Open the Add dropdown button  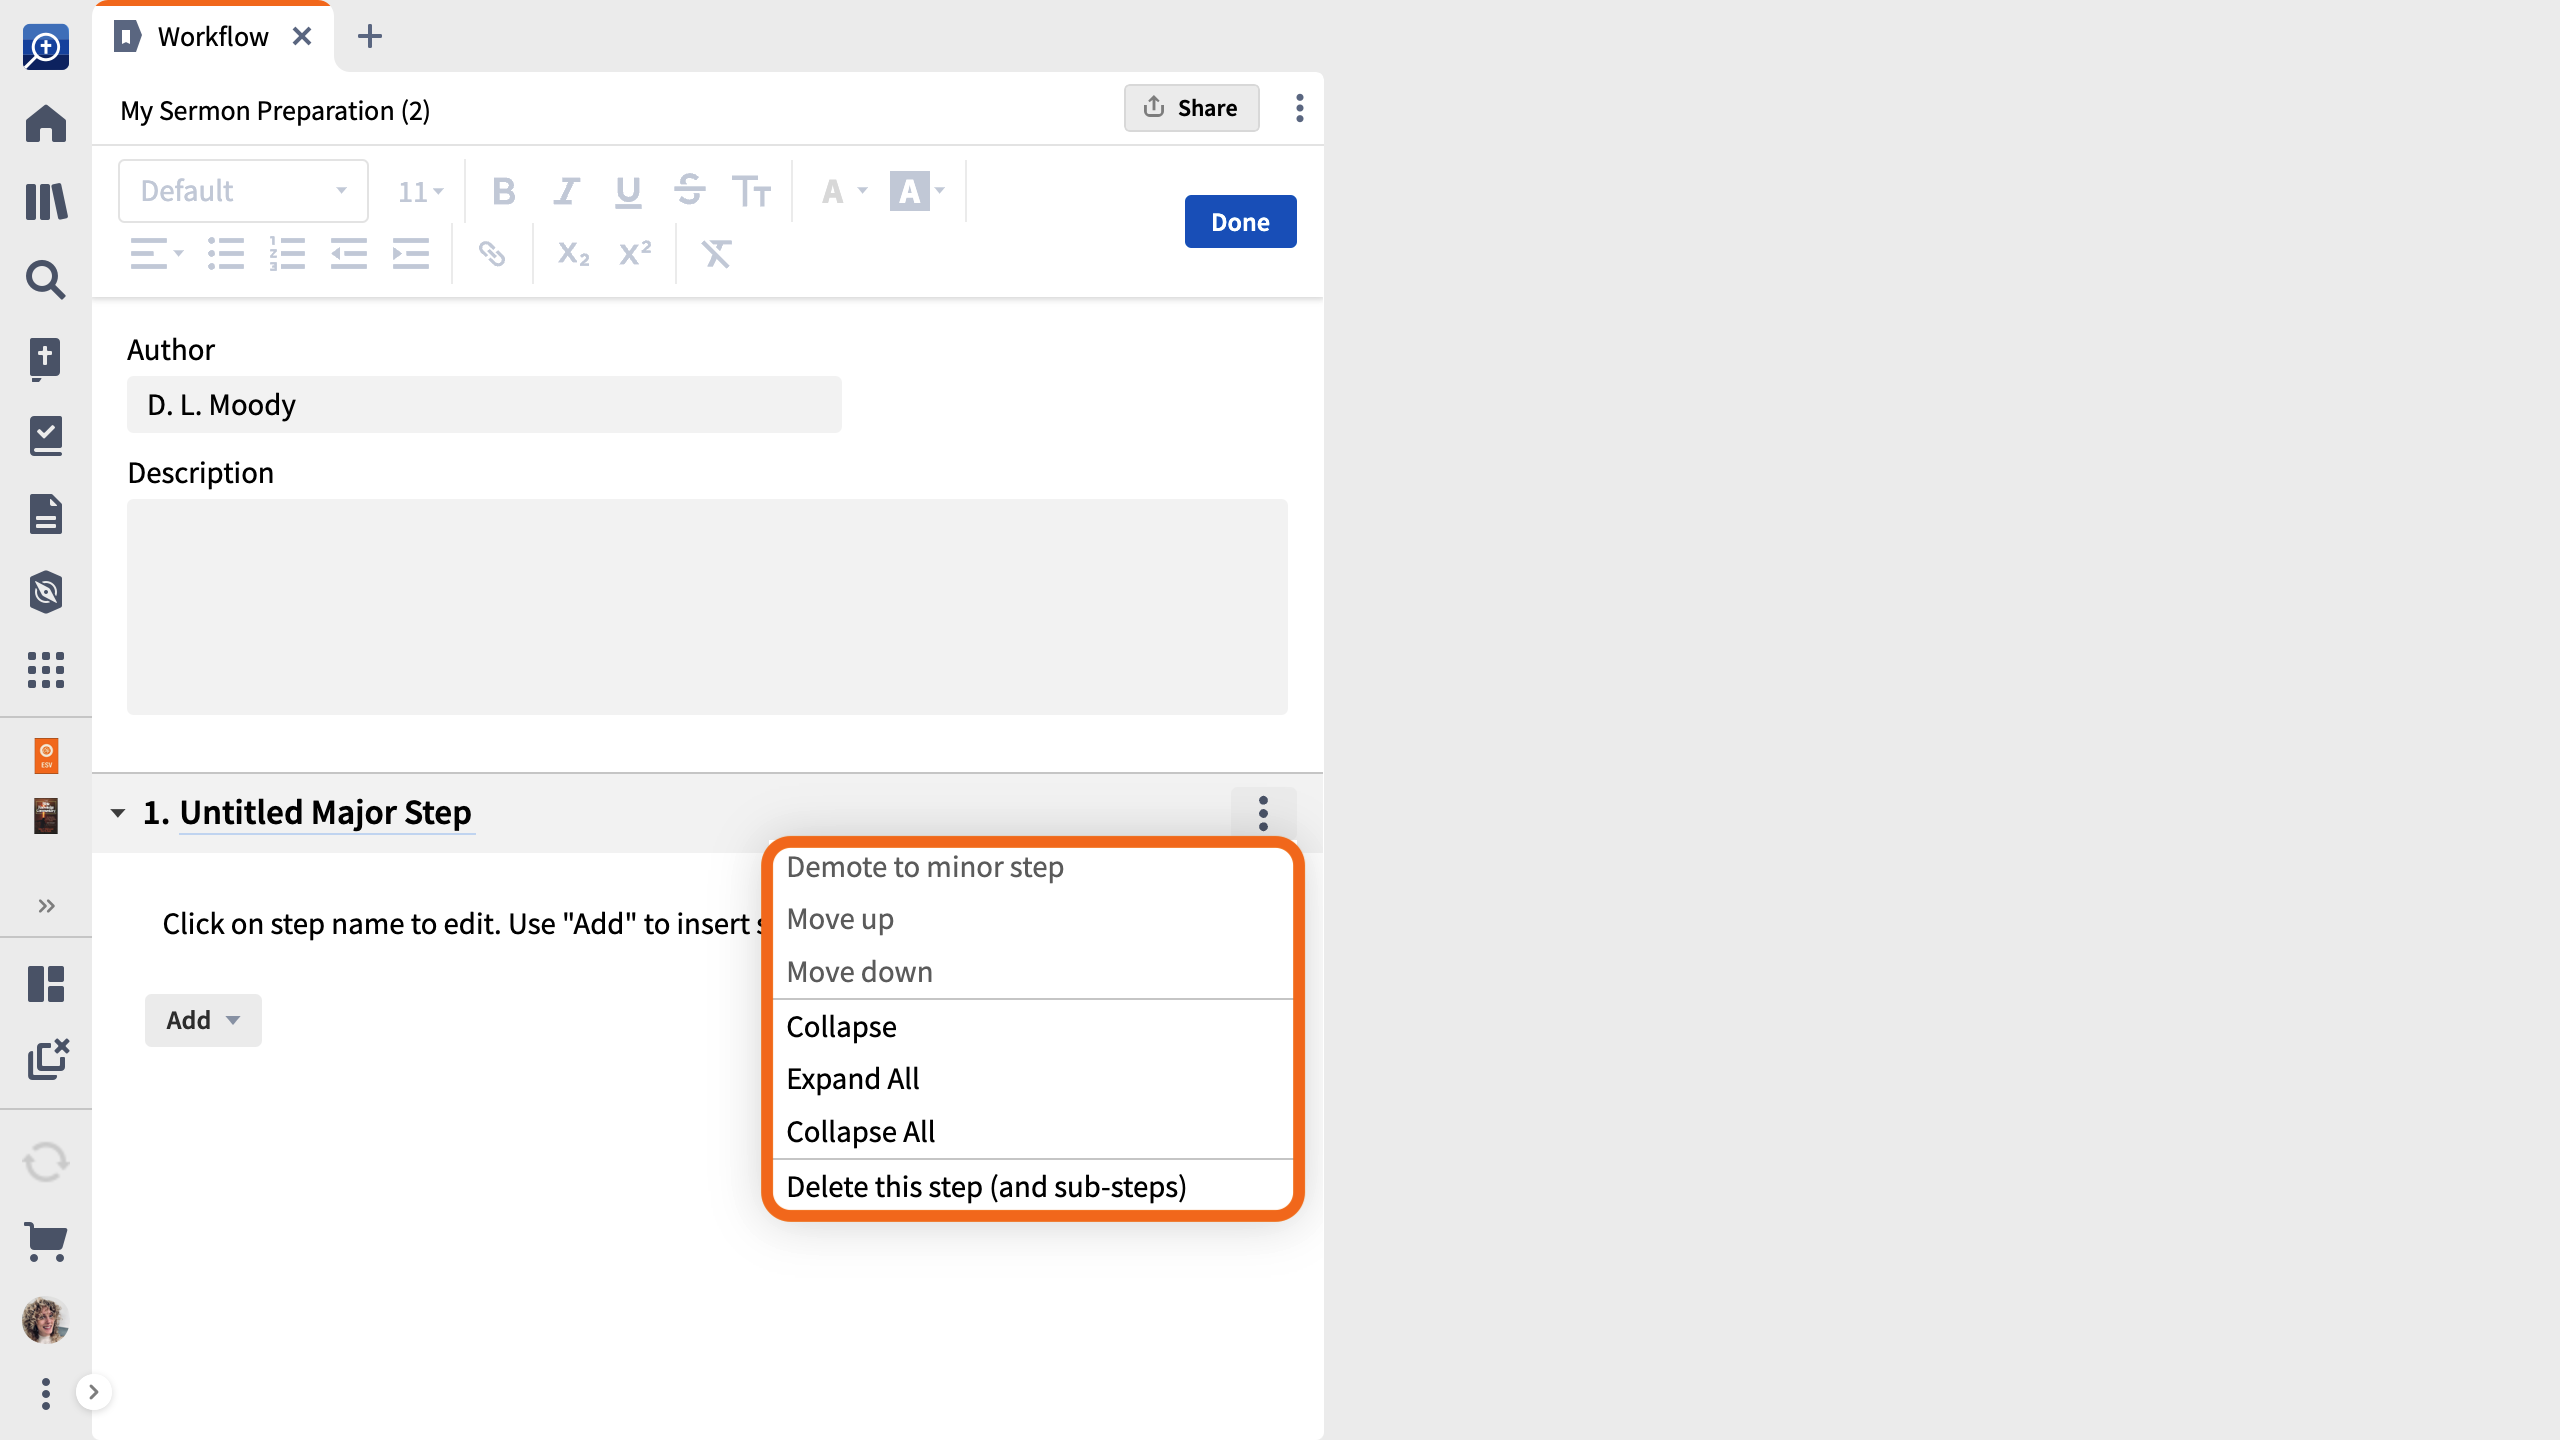point(203,1020)
